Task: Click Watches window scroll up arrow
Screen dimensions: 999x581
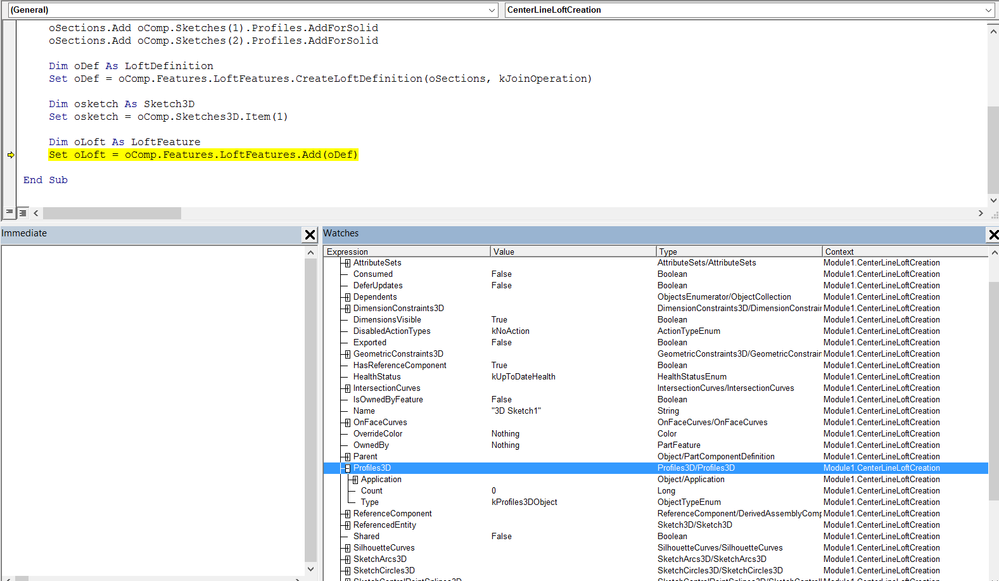Action: pyautogui.click(x=994, y=252)
